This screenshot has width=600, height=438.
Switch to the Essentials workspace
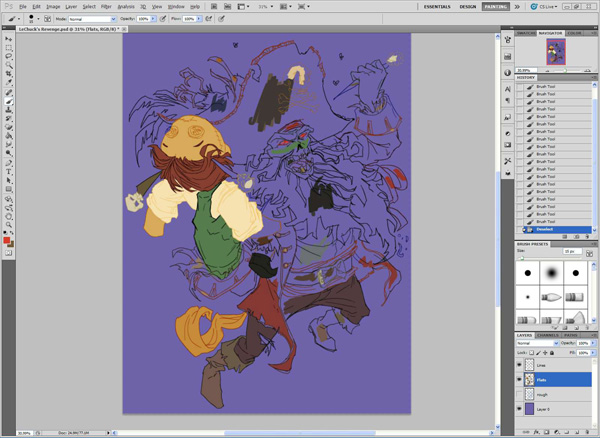tap(437, 7)
